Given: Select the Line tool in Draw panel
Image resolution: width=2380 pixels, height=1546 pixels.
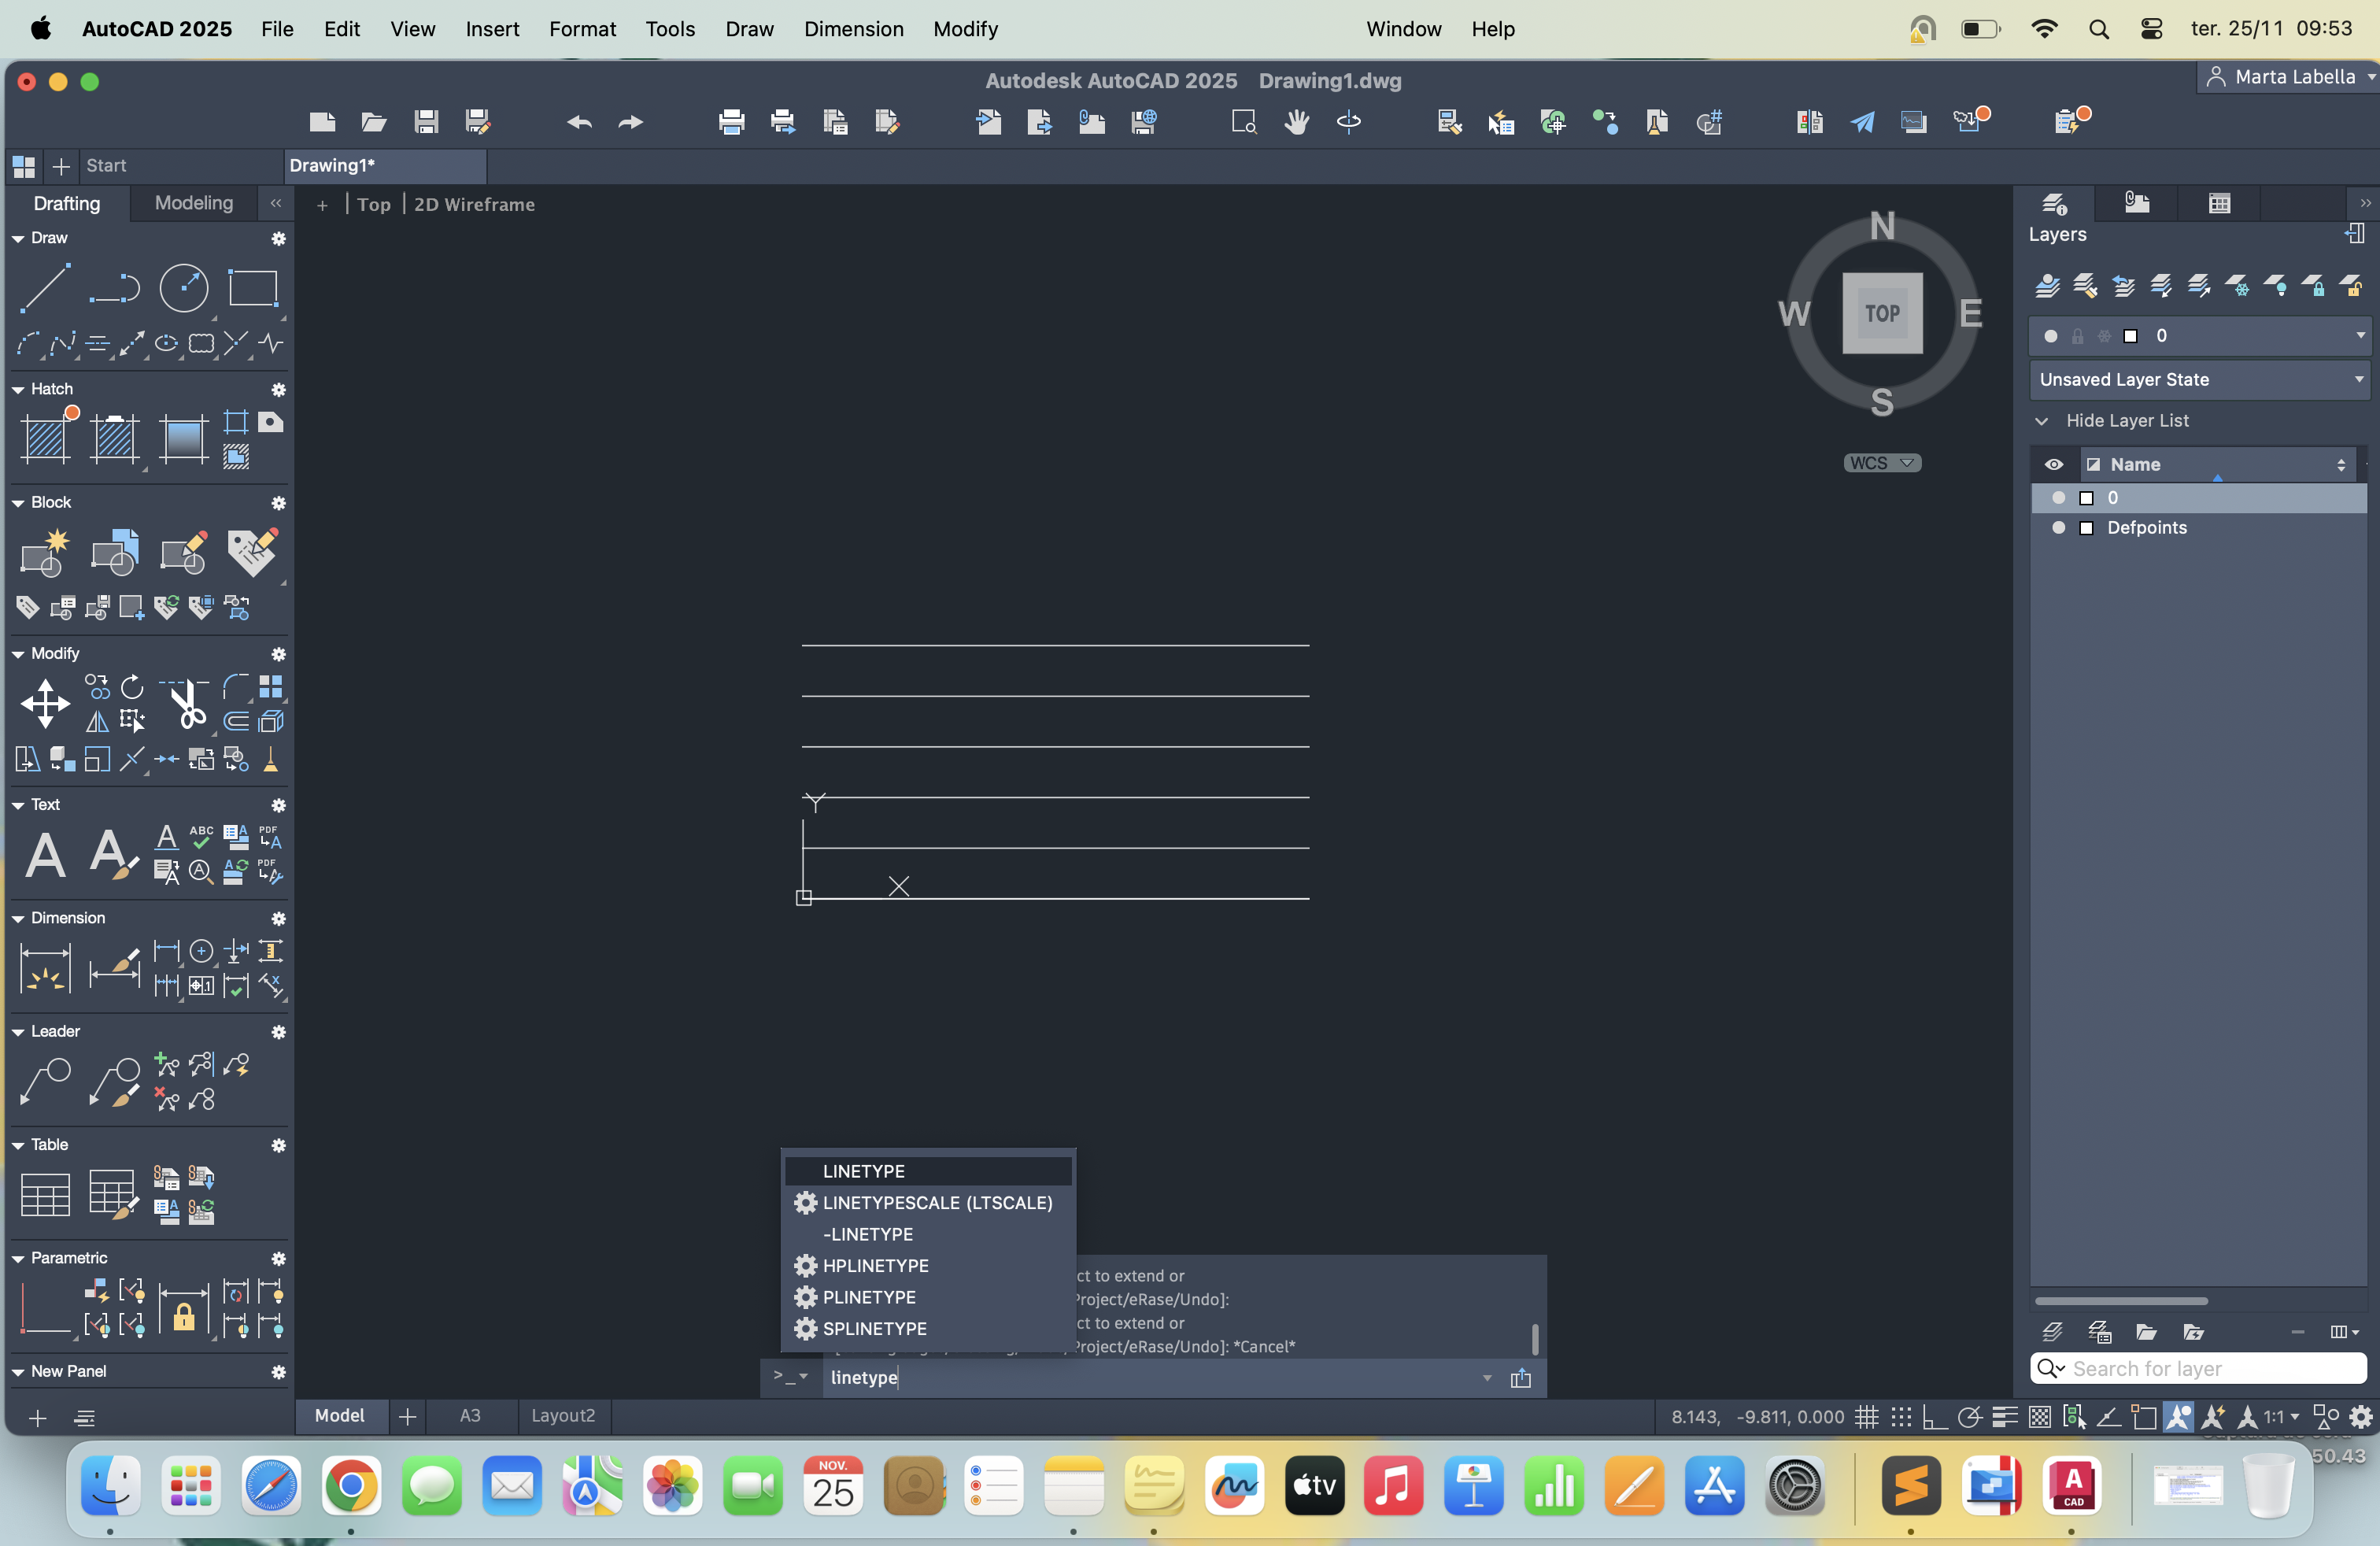Looking at the screenshot, I should click(x=45, y=288).
